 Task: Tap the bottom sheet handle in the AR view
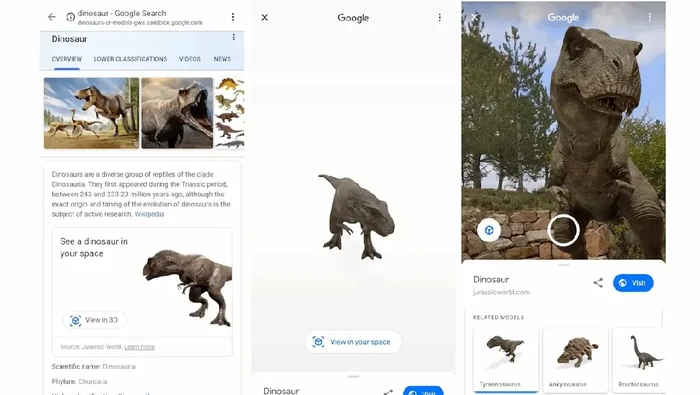click(x=563, y=265)
